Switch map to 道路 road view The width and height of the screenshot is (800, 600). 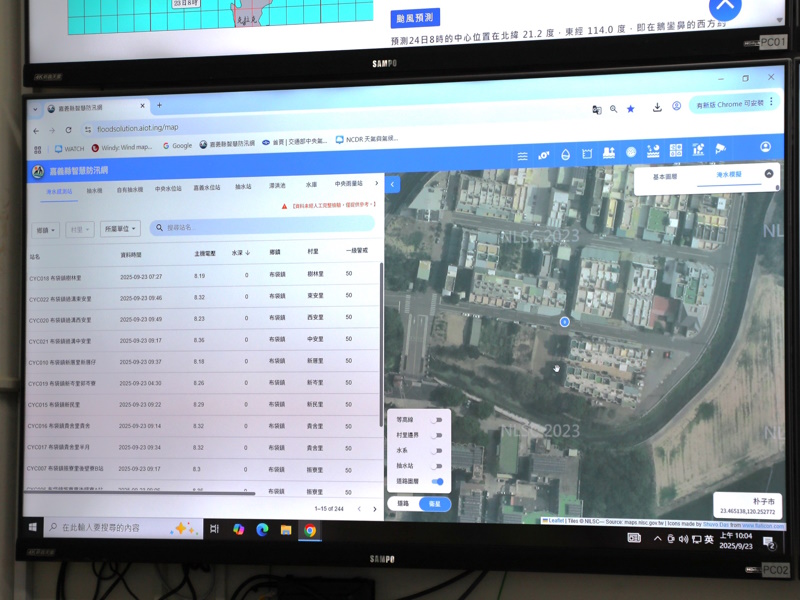tap(403, 503)
